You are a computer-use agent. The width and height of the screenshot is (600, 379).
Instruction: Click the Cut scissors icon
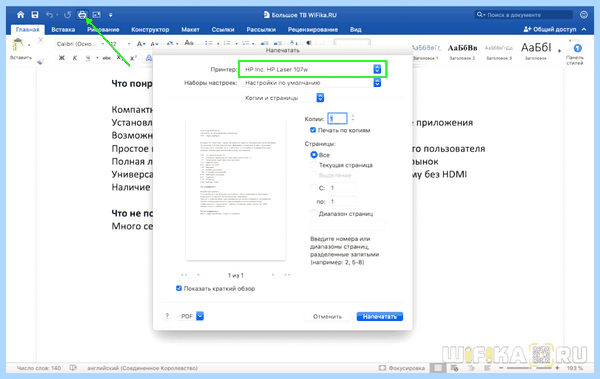click(x=40, y=40)
